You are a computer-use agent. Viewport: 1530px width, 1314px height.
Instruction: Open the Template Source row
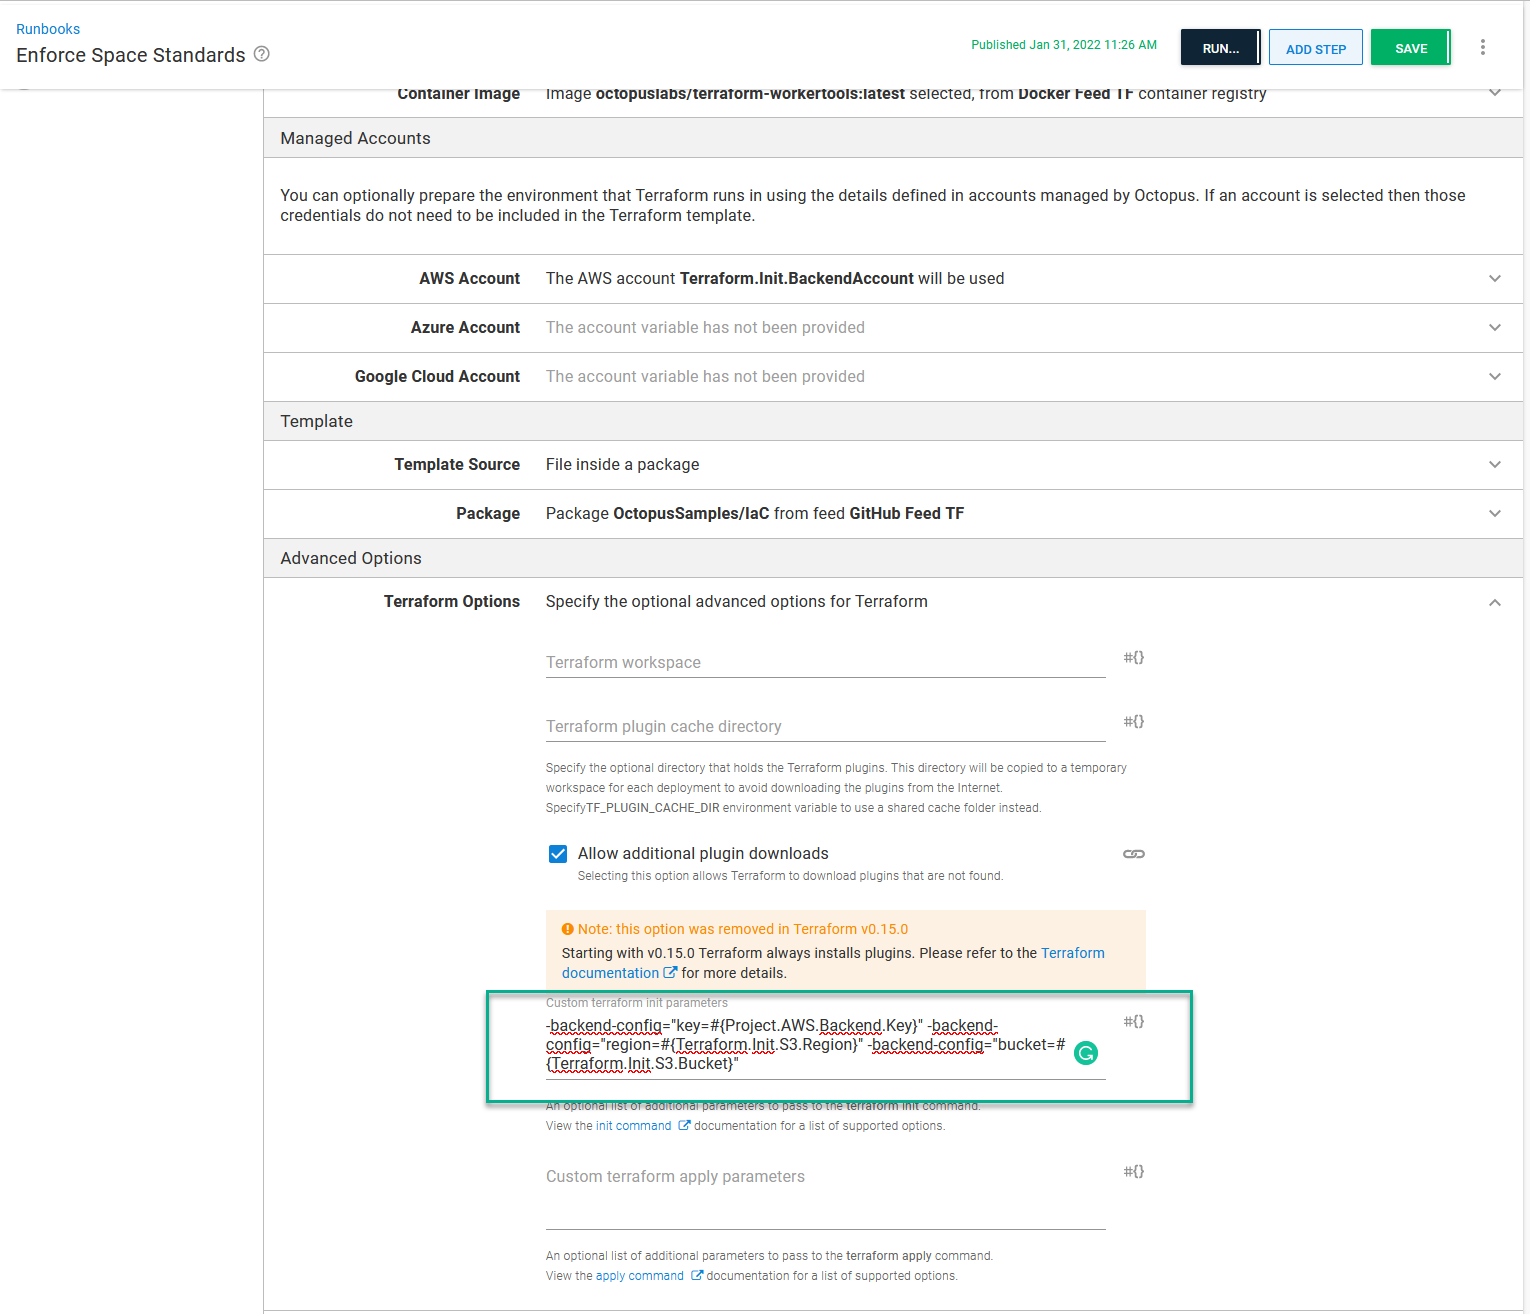pyautogui.click(x=1495, y=464)
